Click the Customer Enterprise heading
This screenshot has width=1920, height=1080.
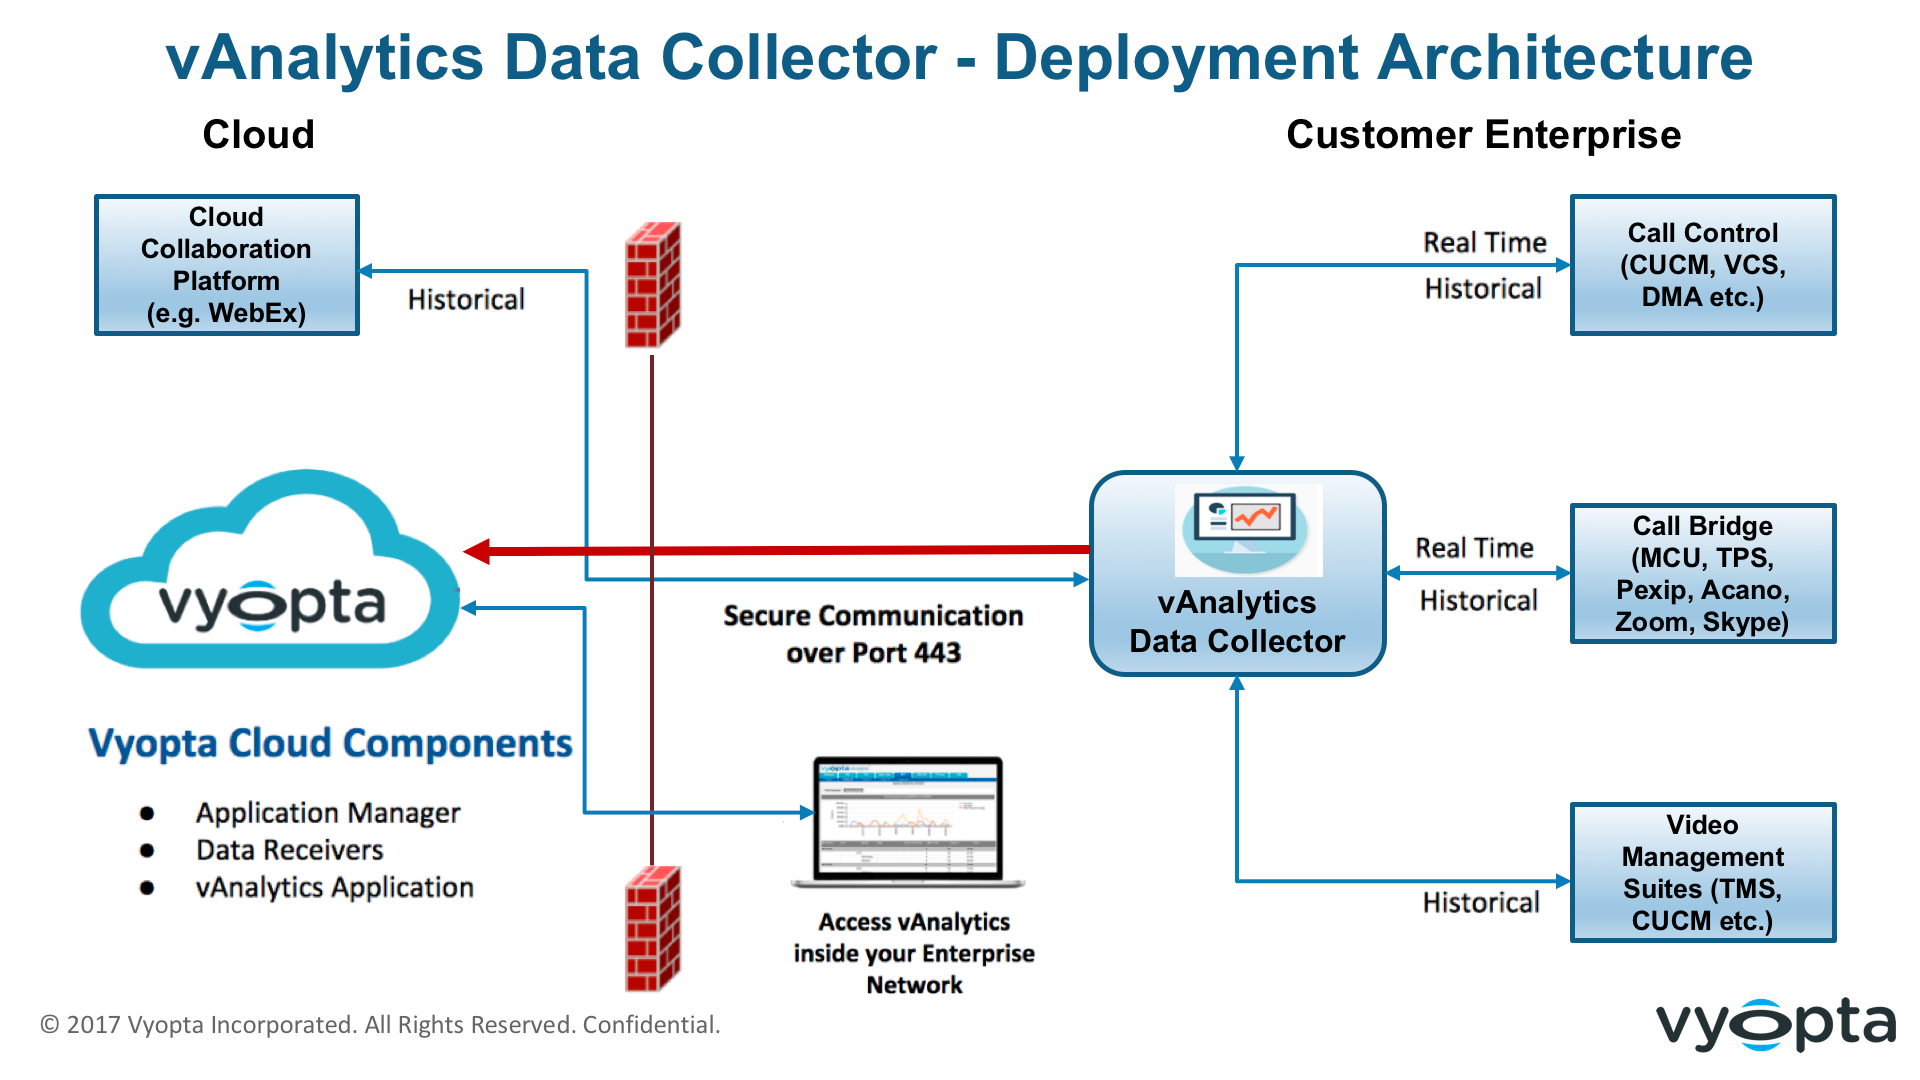point(1483,135)
